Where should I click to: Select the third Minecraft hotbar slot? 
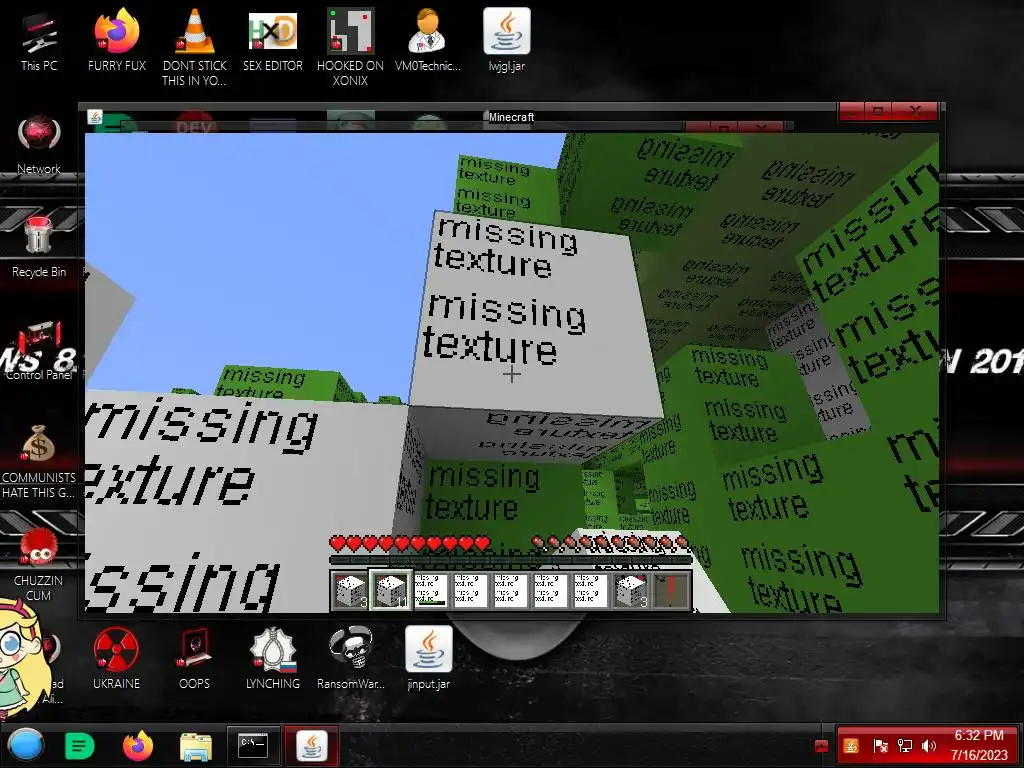(431, 590)
